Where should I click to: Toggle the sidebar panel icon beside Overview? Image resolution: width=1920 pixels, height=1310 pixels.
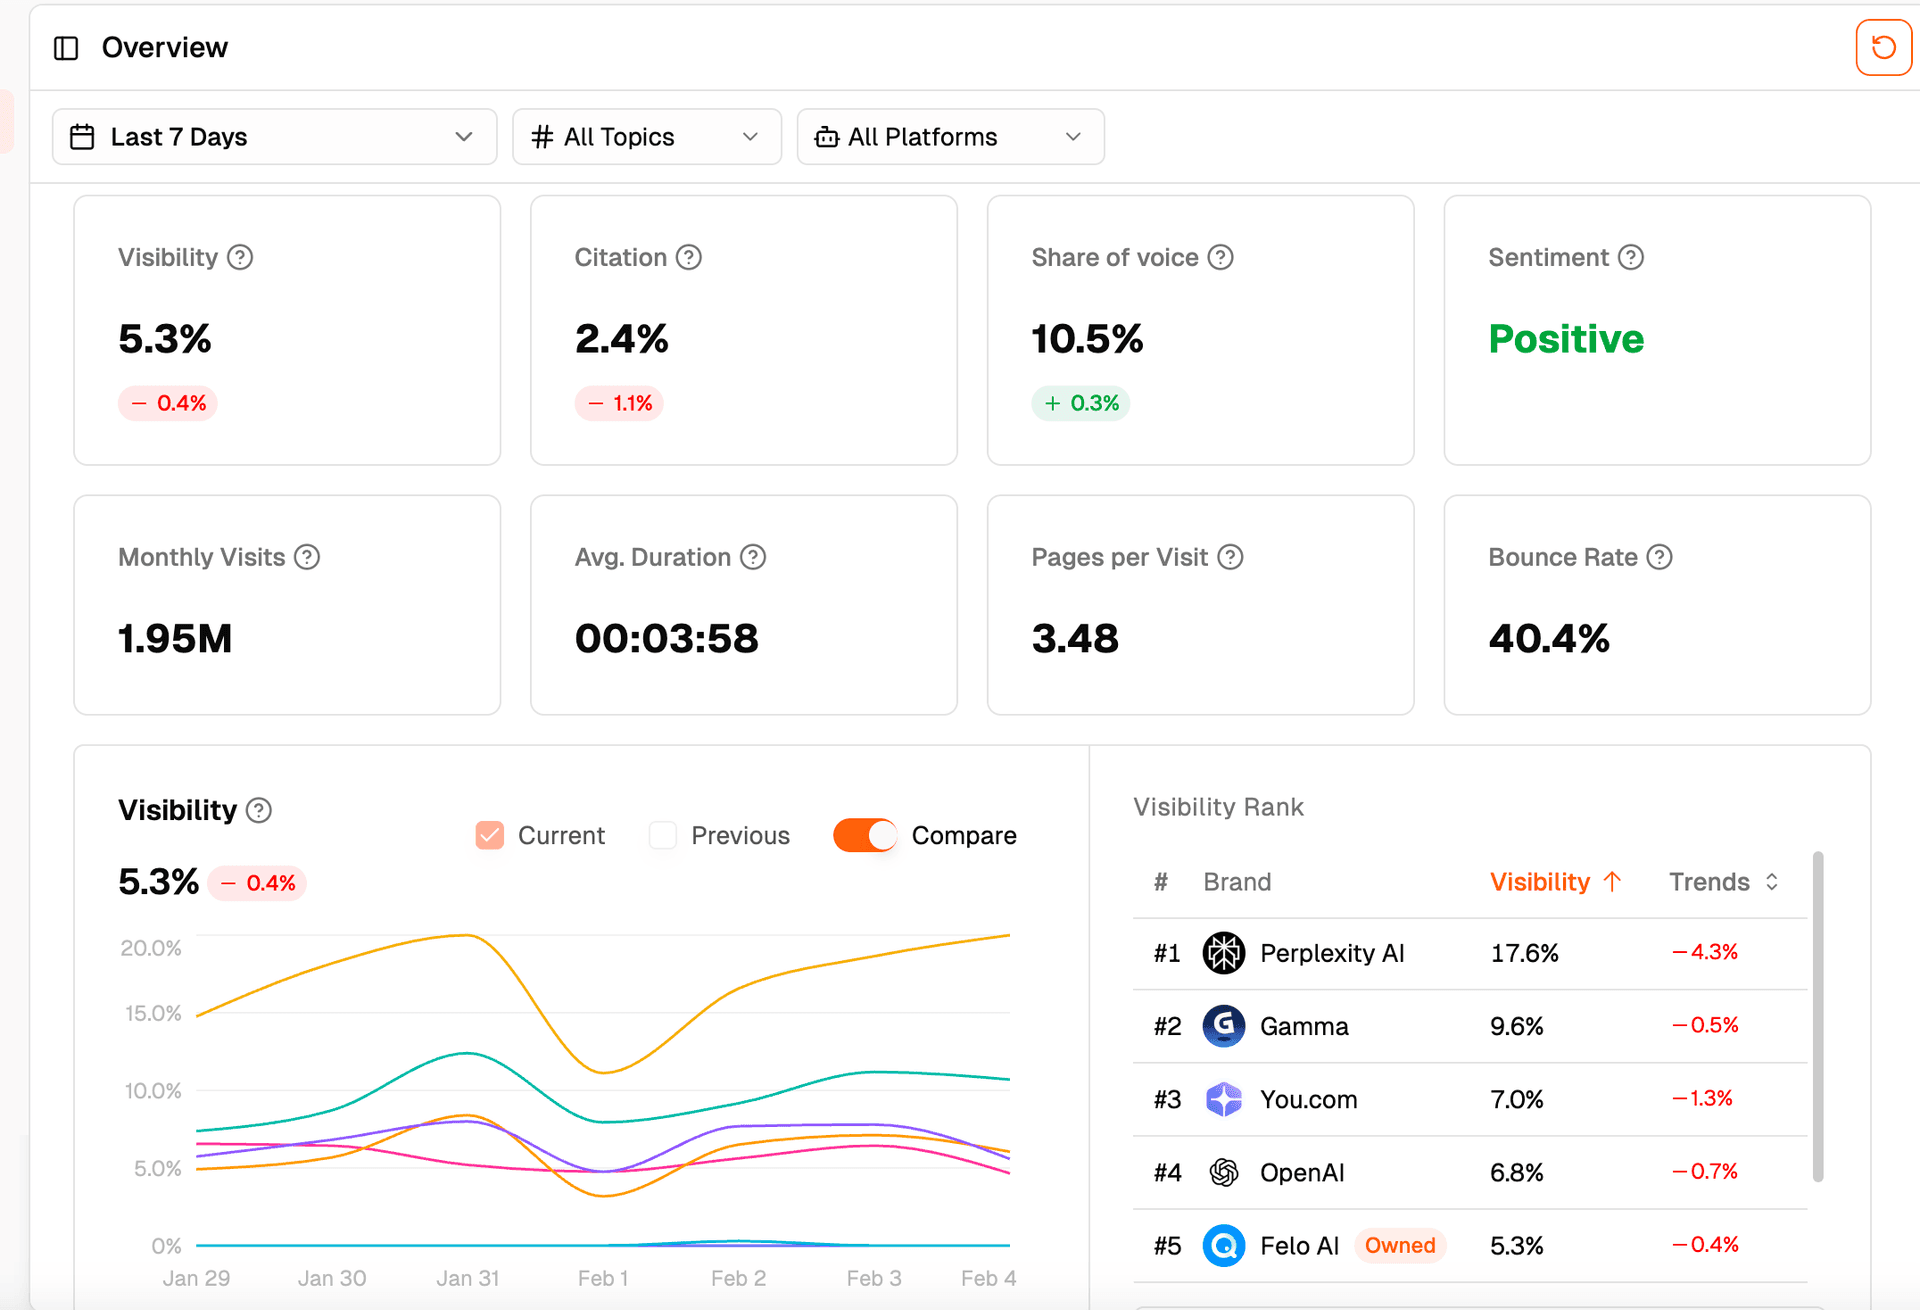click(x=66, y=48)
